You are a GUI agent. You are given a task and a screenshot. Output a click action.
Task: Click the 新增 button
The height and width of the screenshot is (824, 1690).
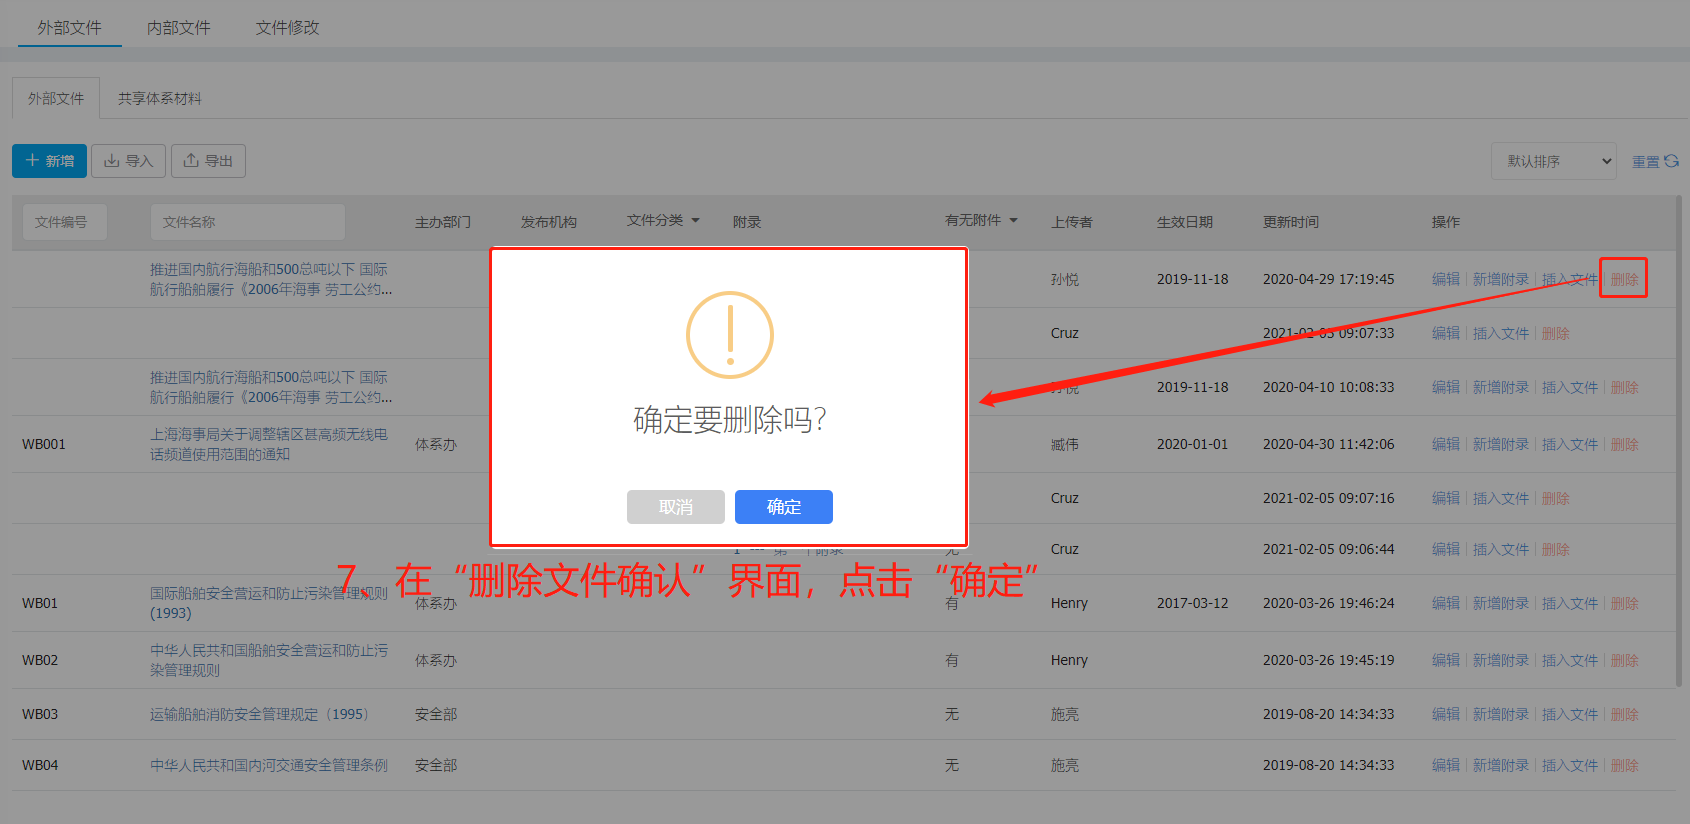49,160
